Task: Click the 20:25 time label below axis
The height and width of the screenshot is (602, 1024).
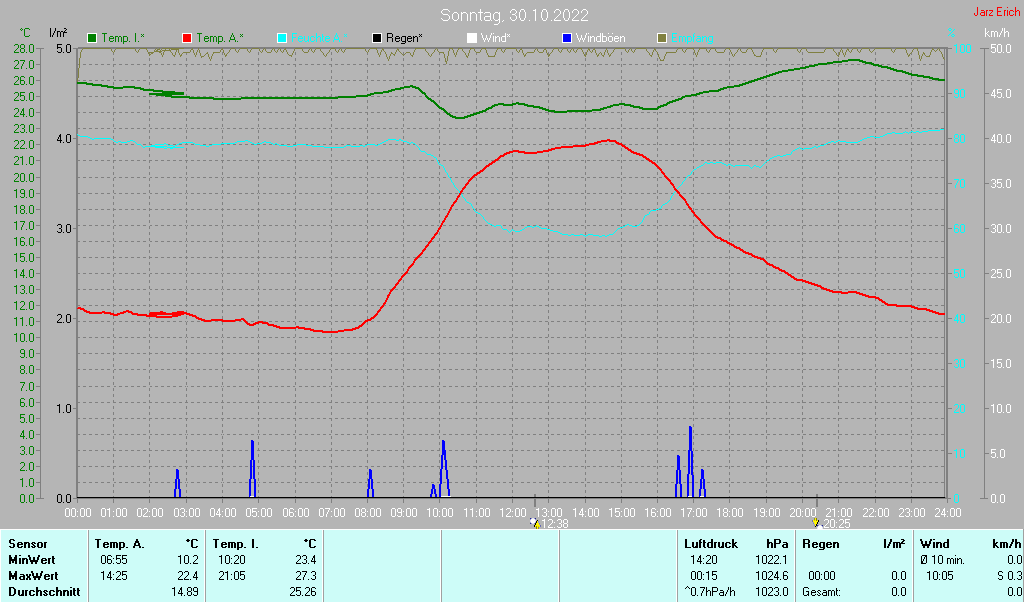Action: point(837,524)
